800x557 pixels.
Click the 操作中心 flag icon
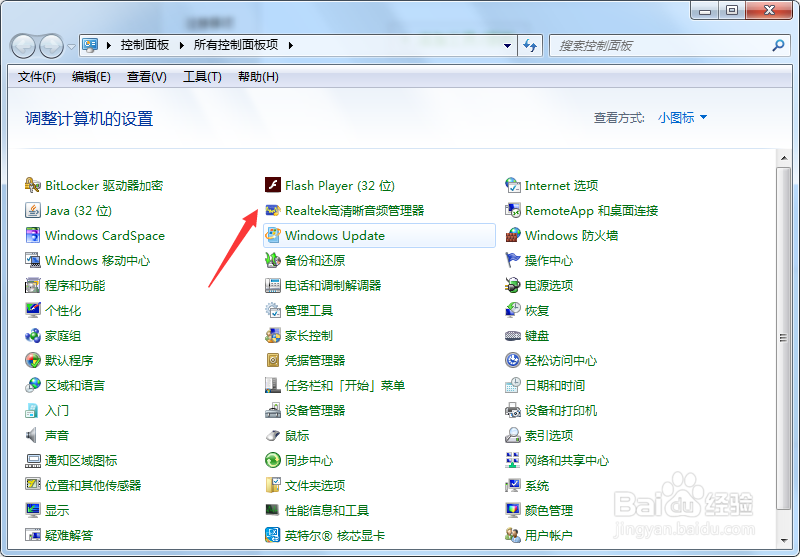(x=513, y=260)
